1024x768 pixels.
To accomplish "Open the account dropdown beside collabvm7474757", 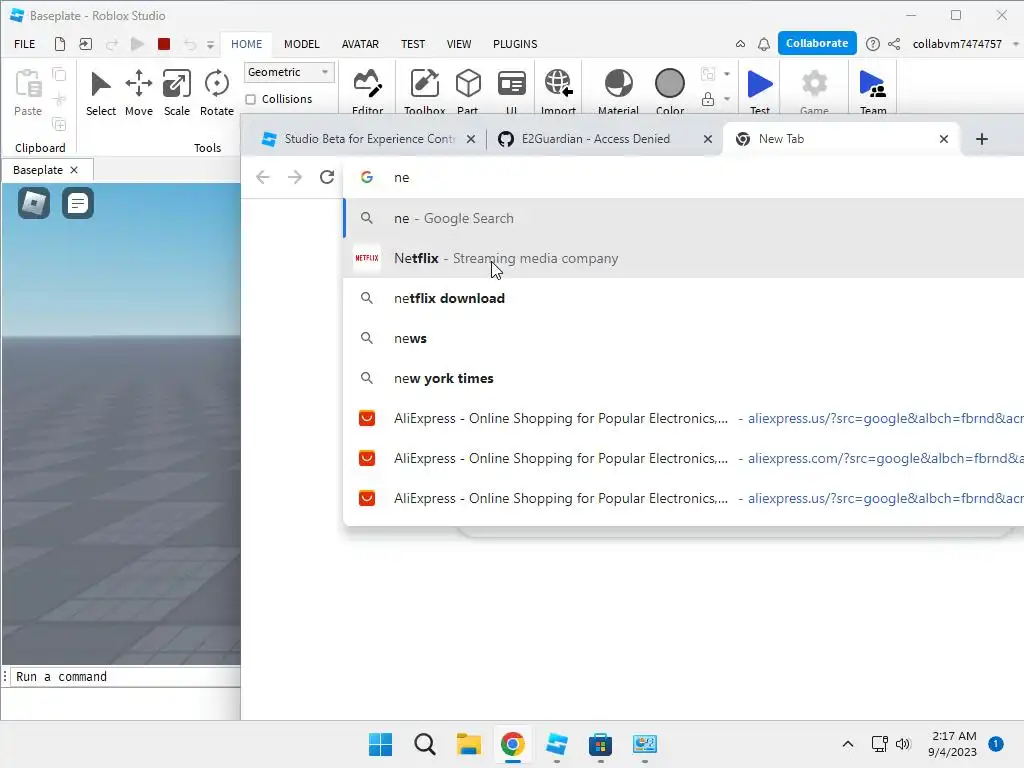I will tap(1015, 44).
